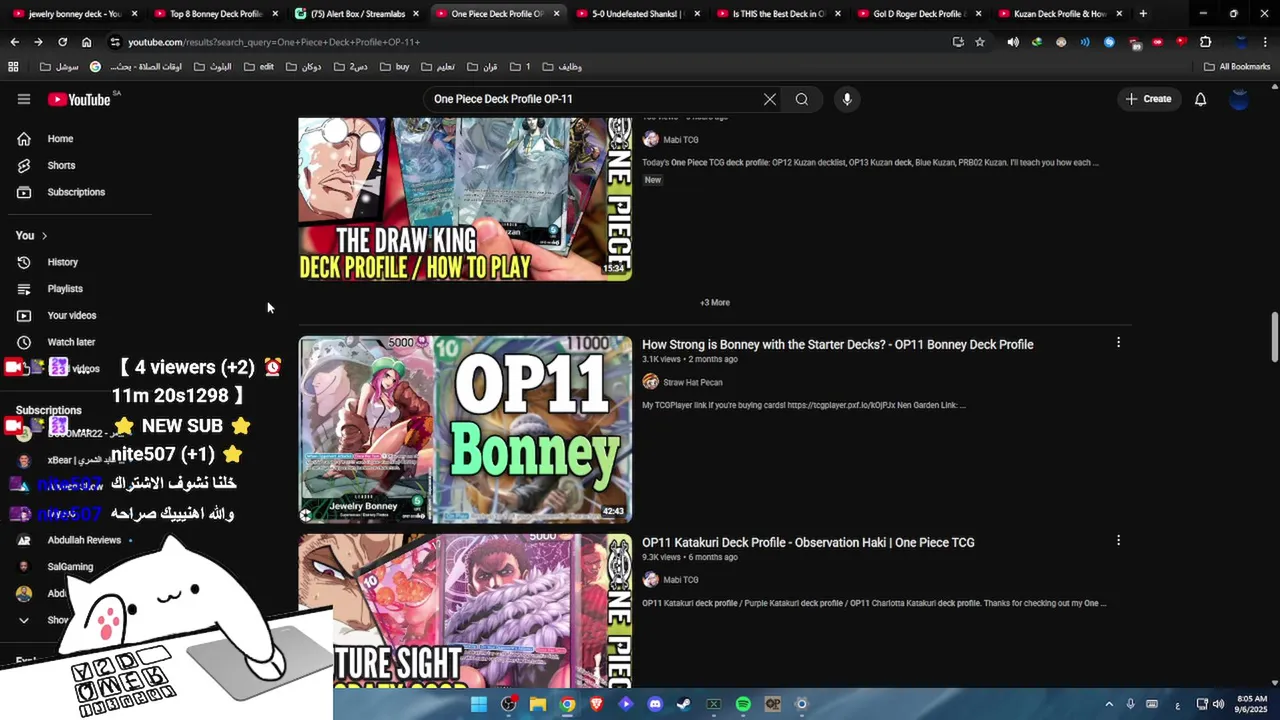Click the YouTube logo
1280x720 pixels.
pos(79,99)
